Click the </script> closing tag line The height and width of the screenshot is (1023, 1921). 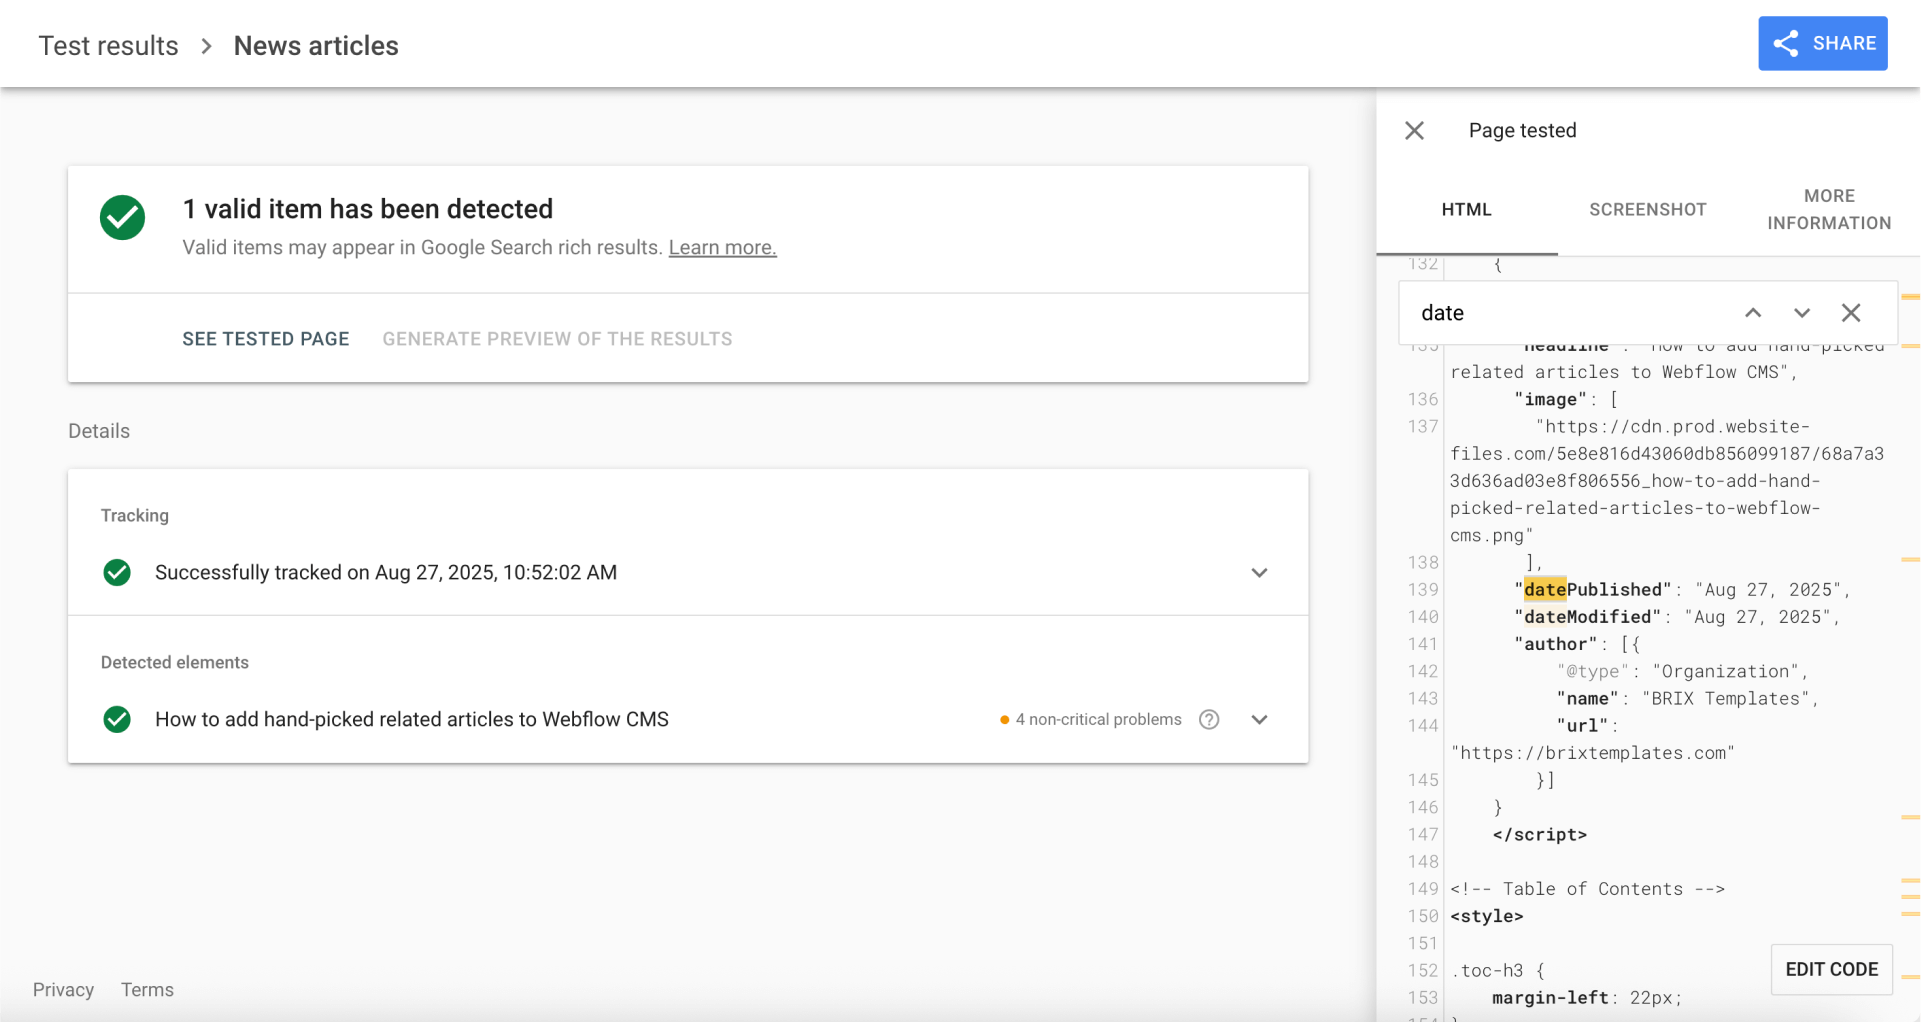coord(1539,835)
